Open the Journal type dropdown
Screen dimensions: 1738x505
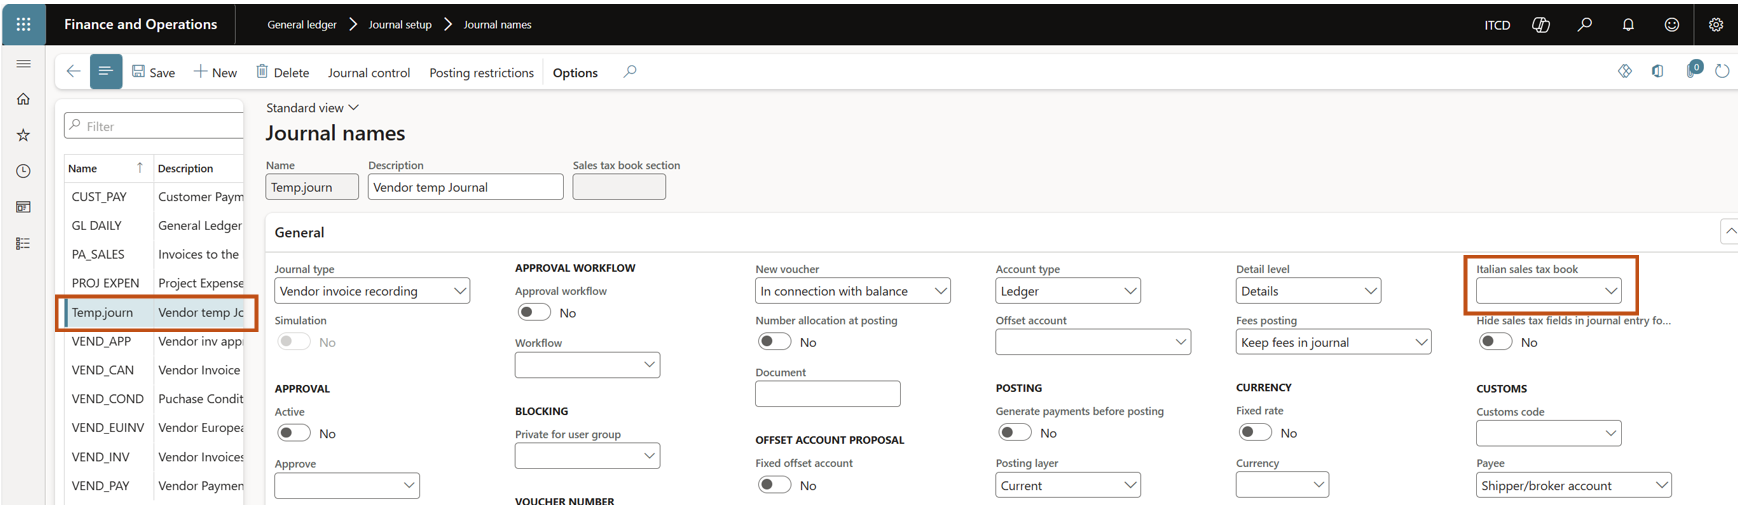pyautogui.click(x=372, y=291)
